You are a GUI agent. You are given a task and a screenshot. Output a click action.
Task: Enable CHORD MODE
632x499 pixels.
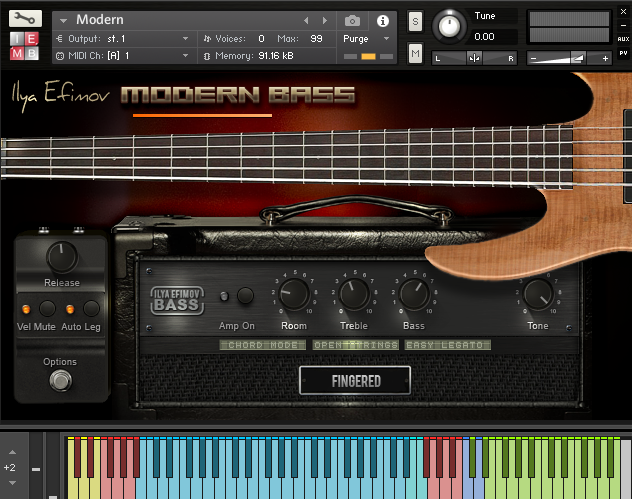point(263,345)
